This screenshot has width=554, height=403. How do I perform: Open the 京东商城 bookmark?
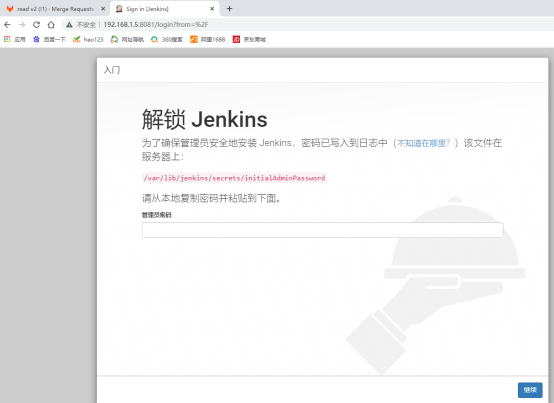point(249,39)
